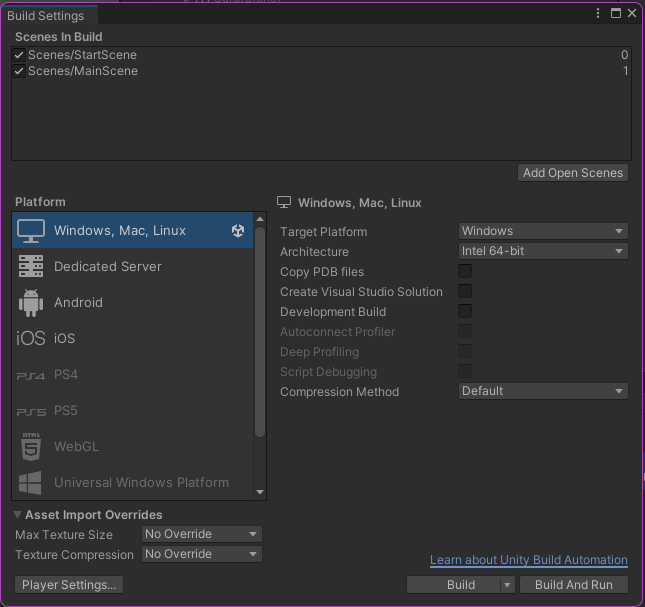Select the Scenes/StartScene row text
Viewport: 645px width, 607px height.
(82, 55)
